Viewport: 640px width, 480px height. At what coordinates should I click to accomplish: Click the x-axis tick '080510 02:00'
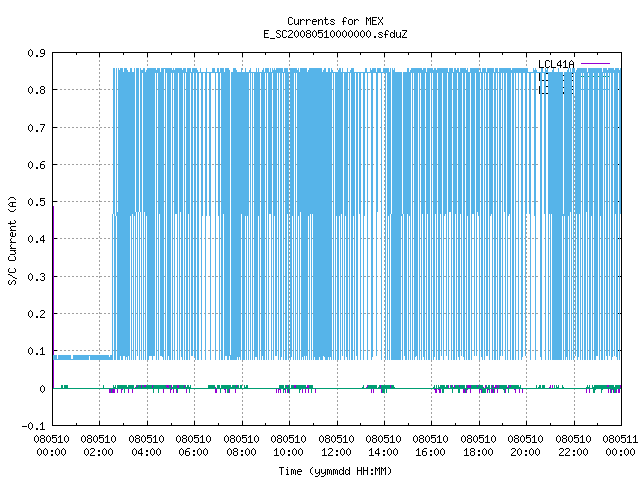pyautogui.click(x=98, y=446)
